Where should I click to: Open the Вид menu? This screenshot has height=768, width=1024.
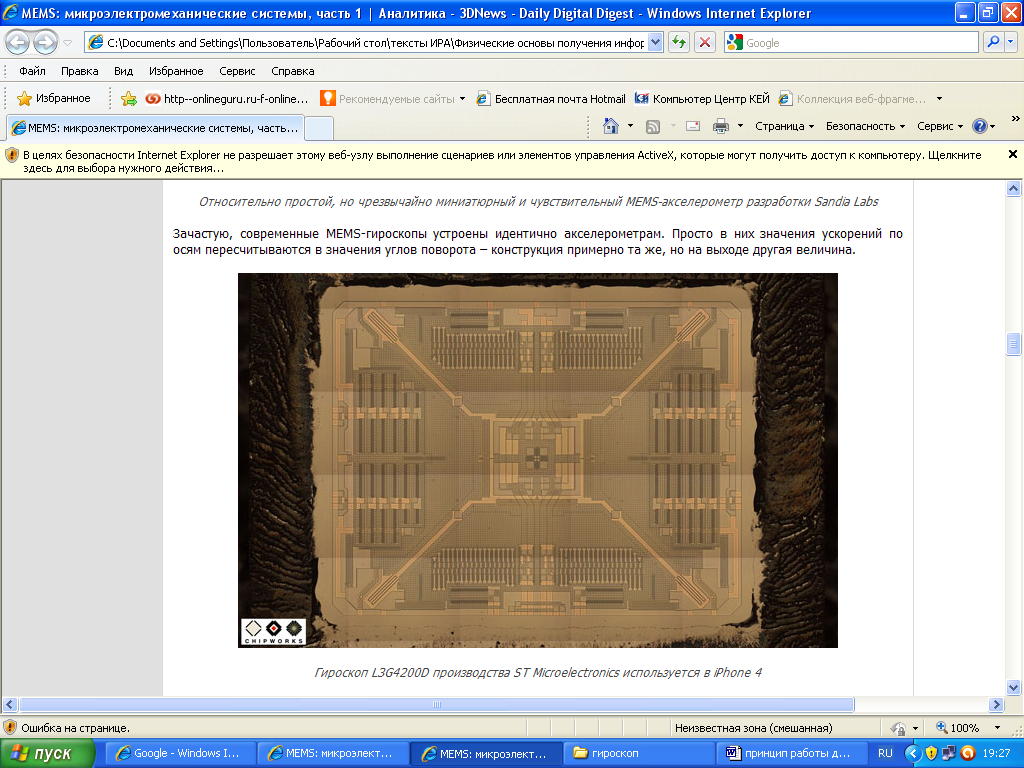(x=123, y=71)
